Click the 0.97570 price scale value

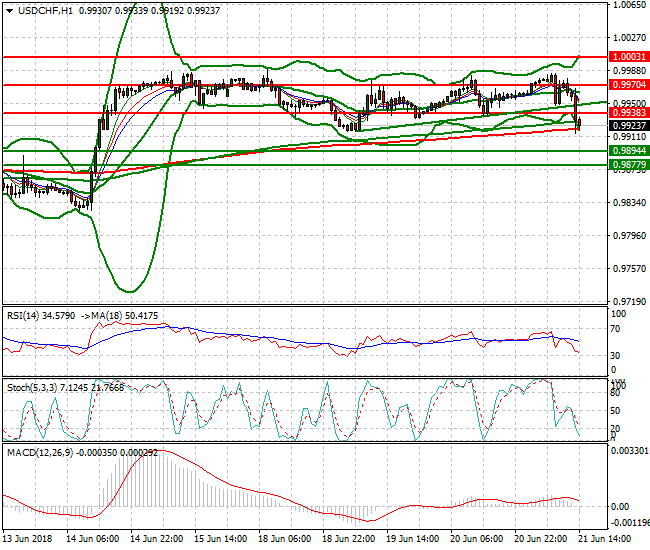(629, 269)
